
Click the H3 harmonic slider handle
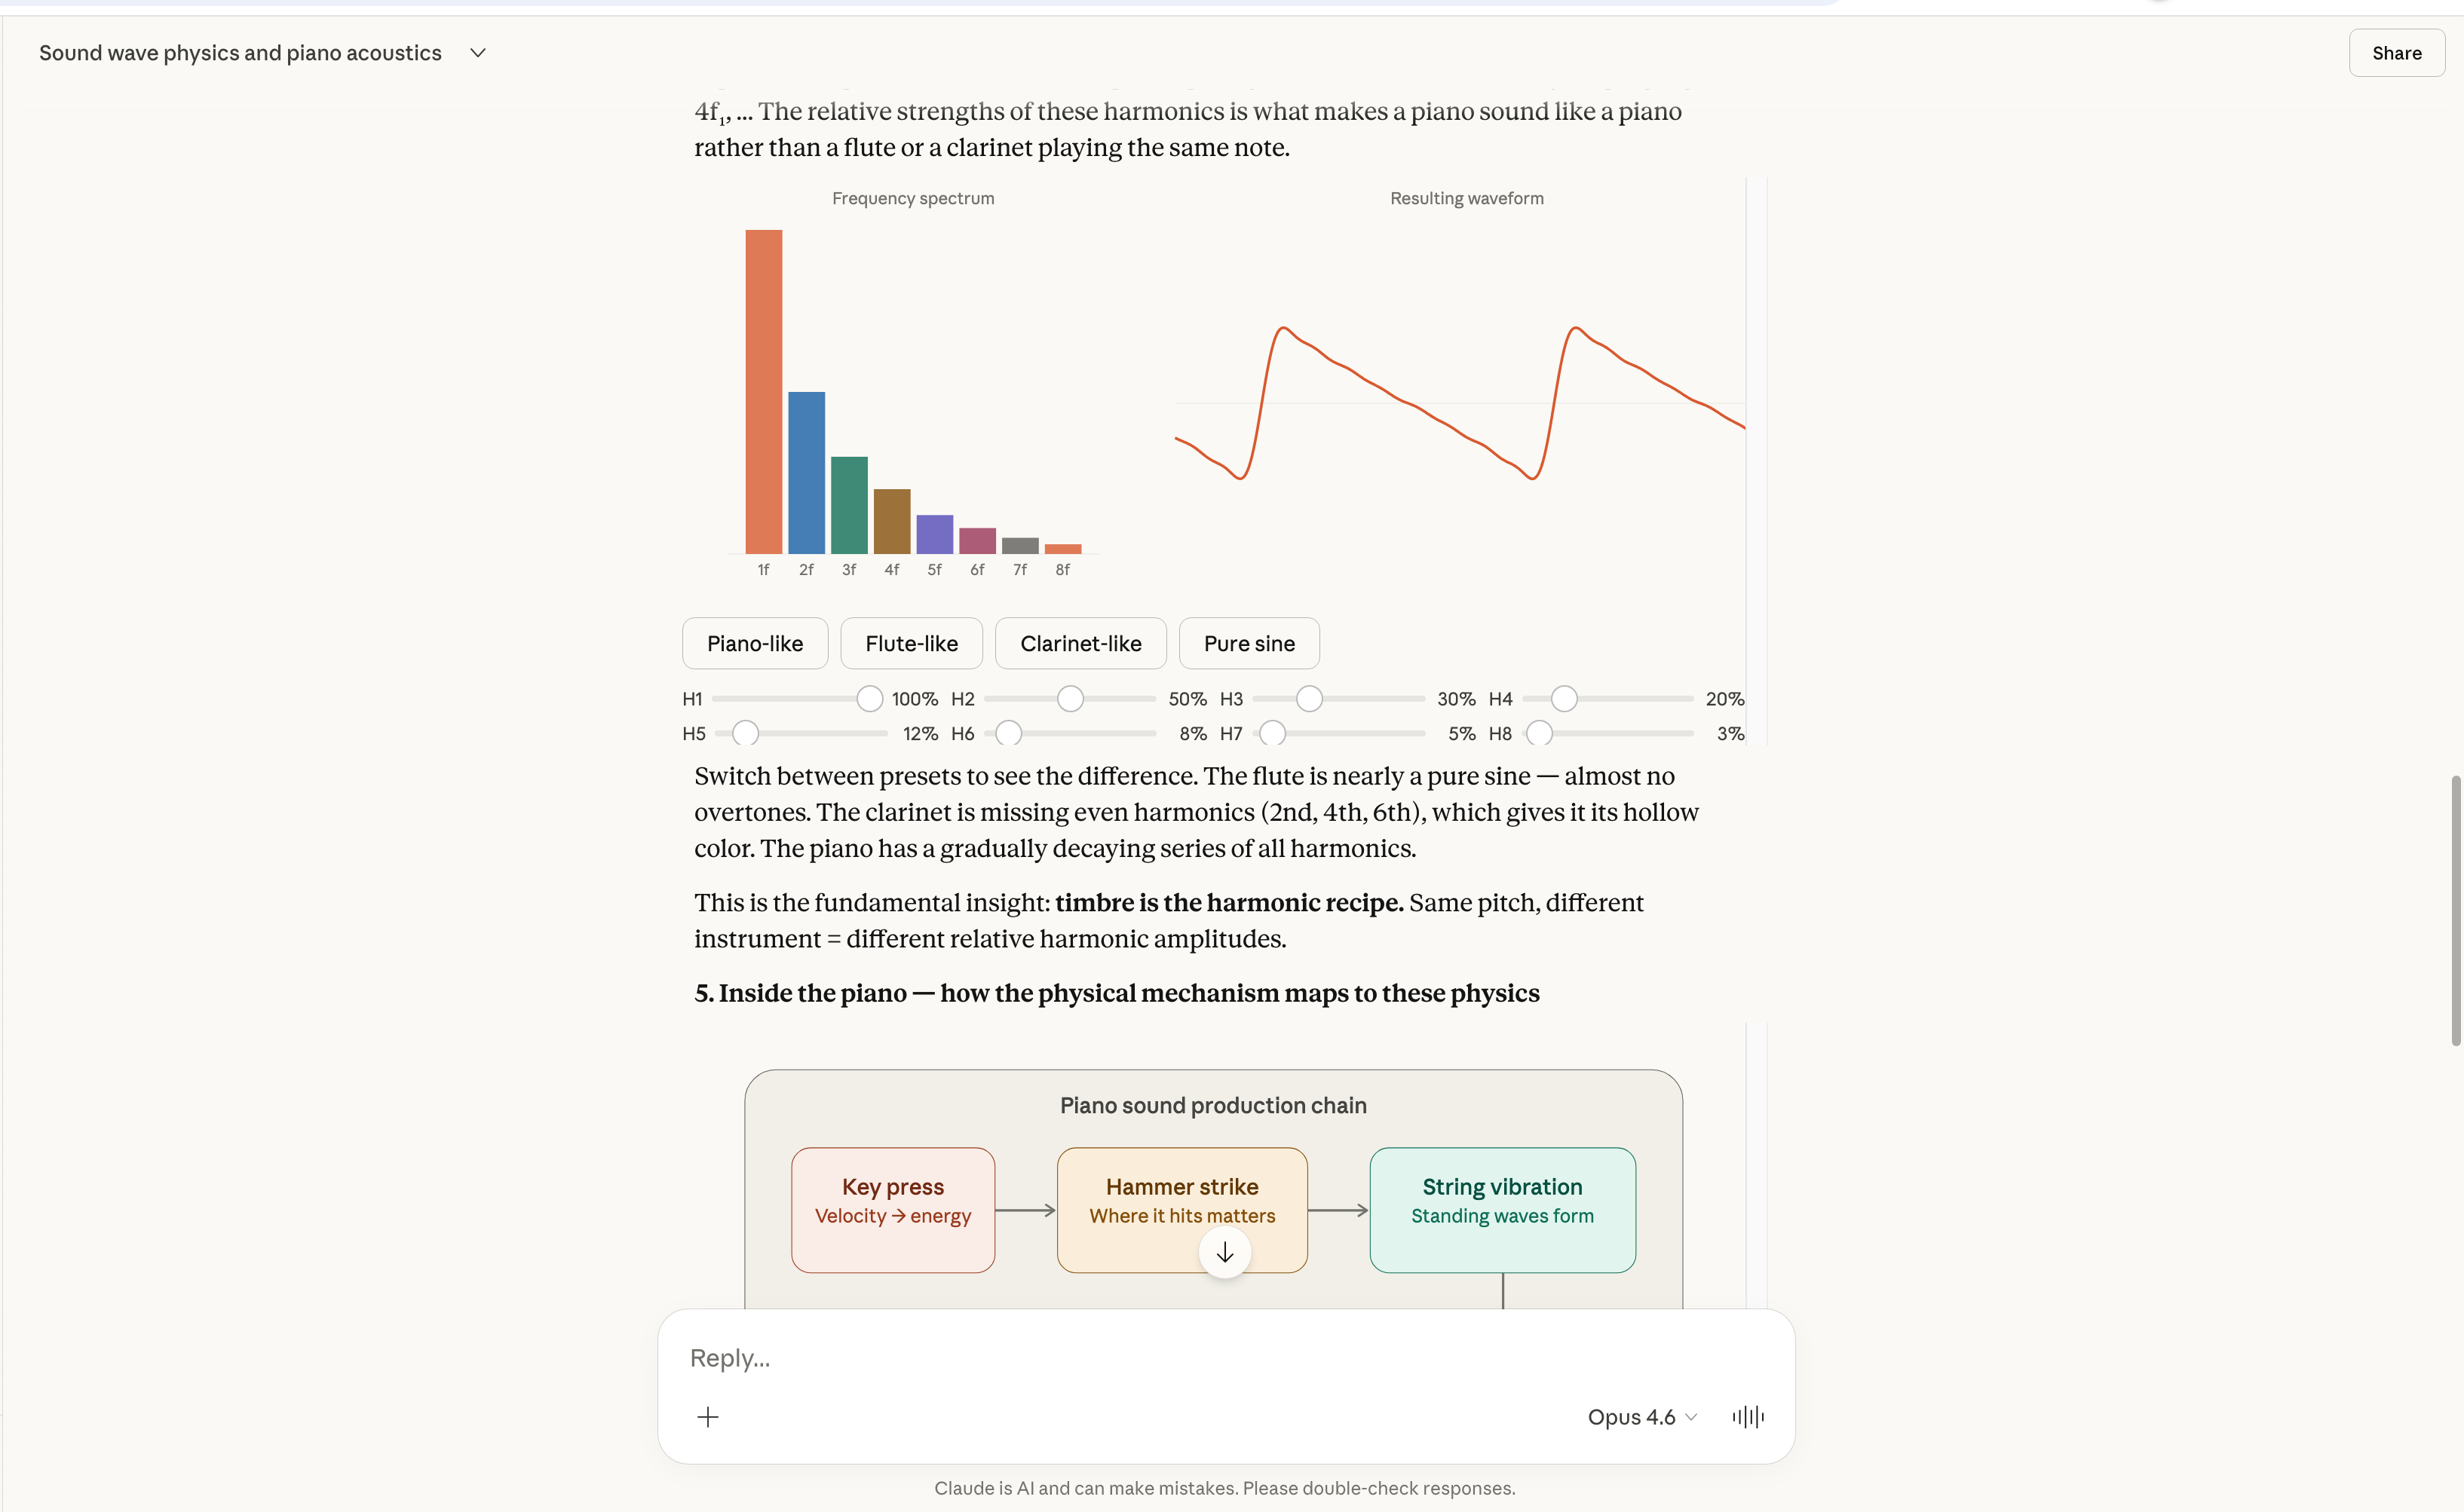pyautogui.click(x=1309, y=699)
